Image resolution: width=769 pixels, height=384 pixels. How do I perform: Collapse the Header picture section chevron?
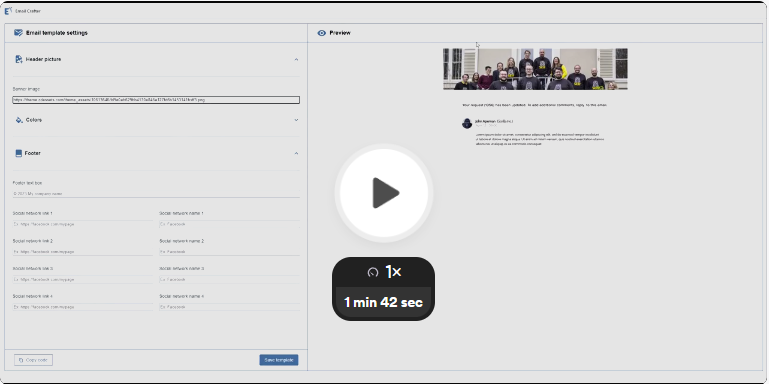tap(296, 59)
